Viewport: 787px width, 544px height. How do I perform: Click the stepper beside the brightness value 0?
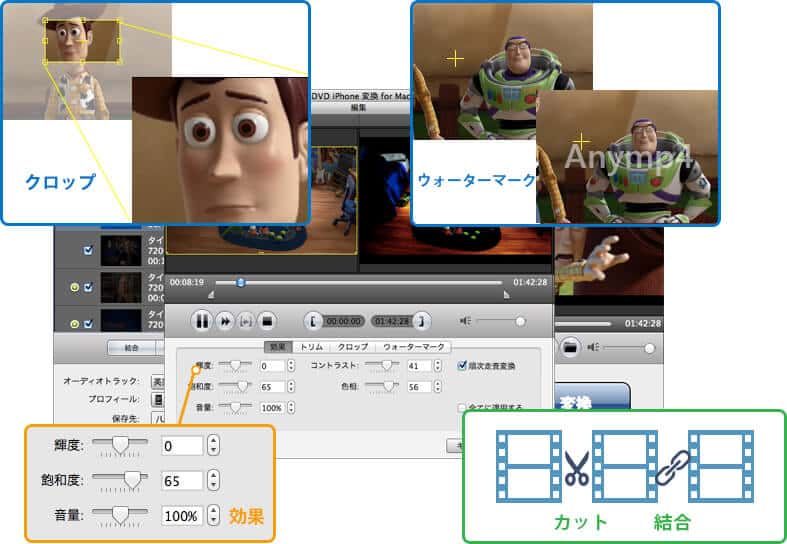(291, 366)
